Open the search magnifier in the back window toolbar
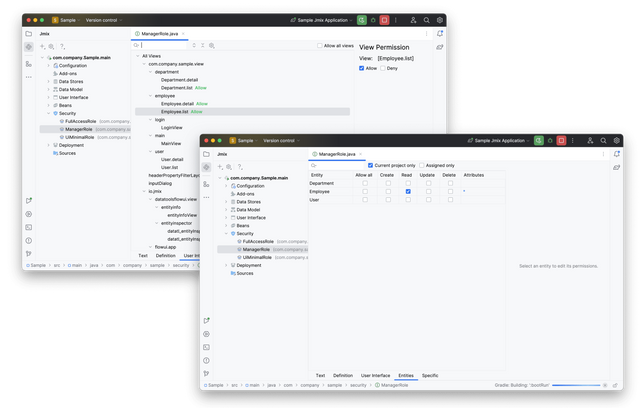640x408 pixels. tap(426, 20)
